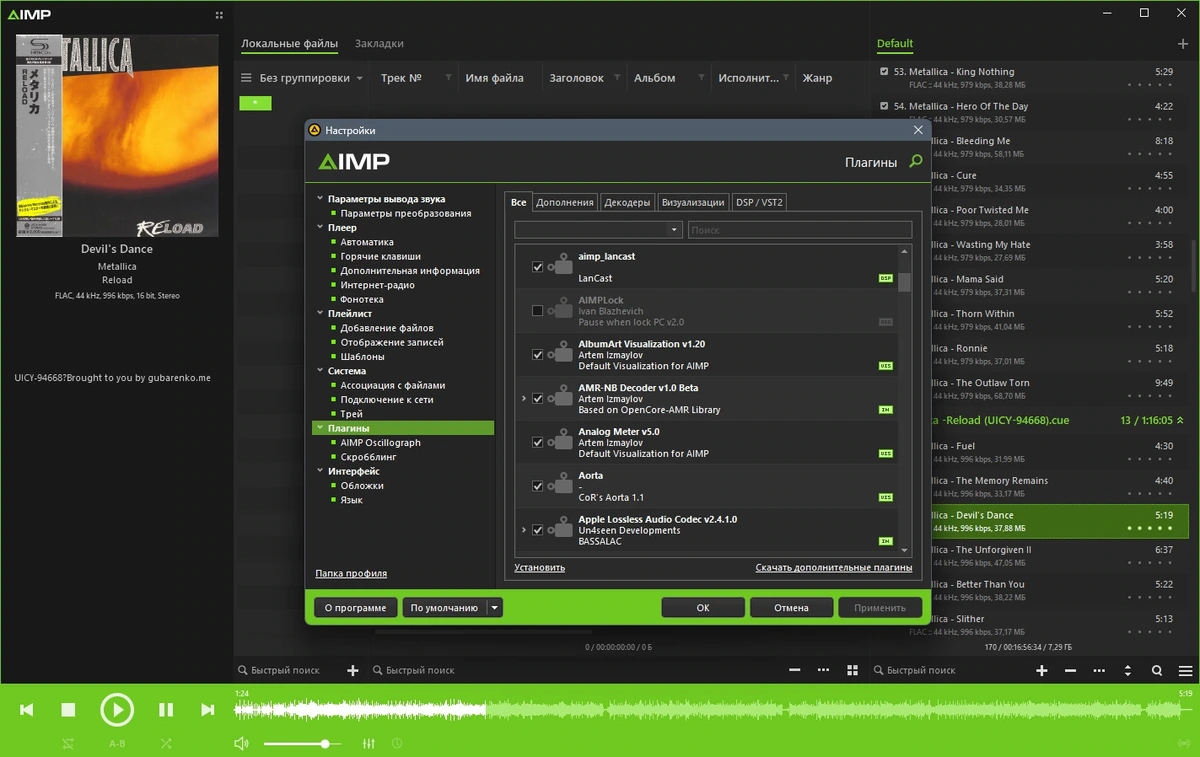1200x757 pixels.
Task: Open the sleep timer clock icon
Action: pyautogui.click(x=397, y=744)
